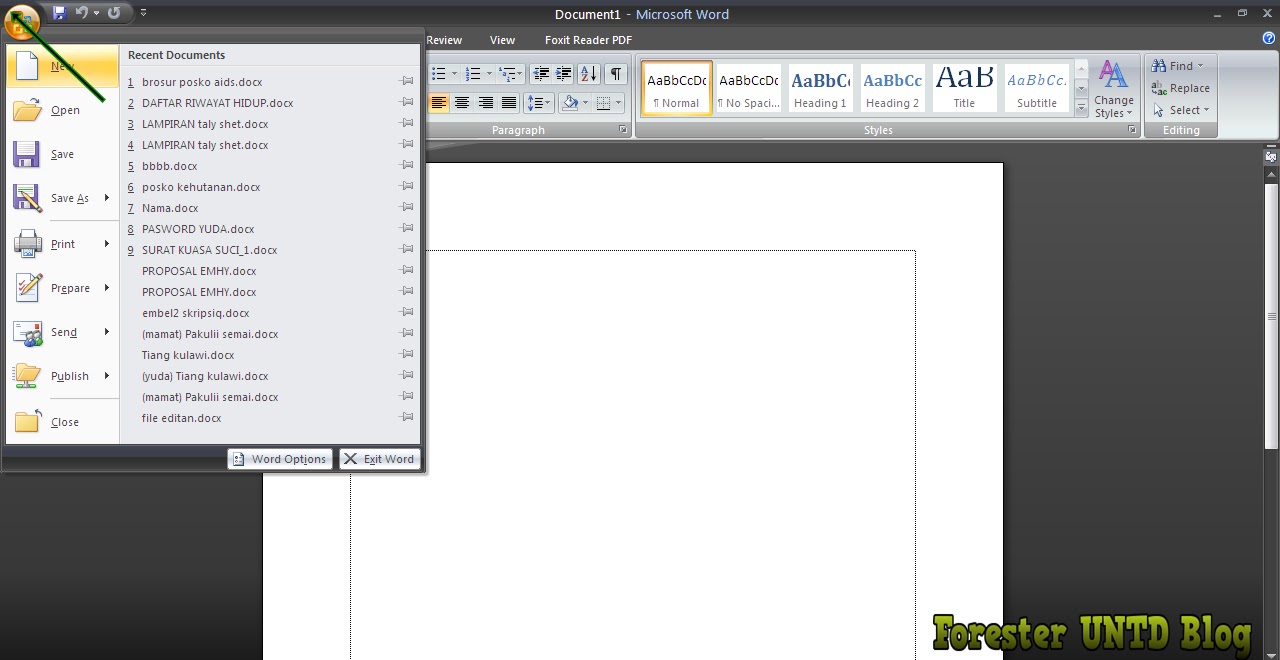Switch to the Review tab
Viewport: 1280px width, 660px height.
pos(444,40)
